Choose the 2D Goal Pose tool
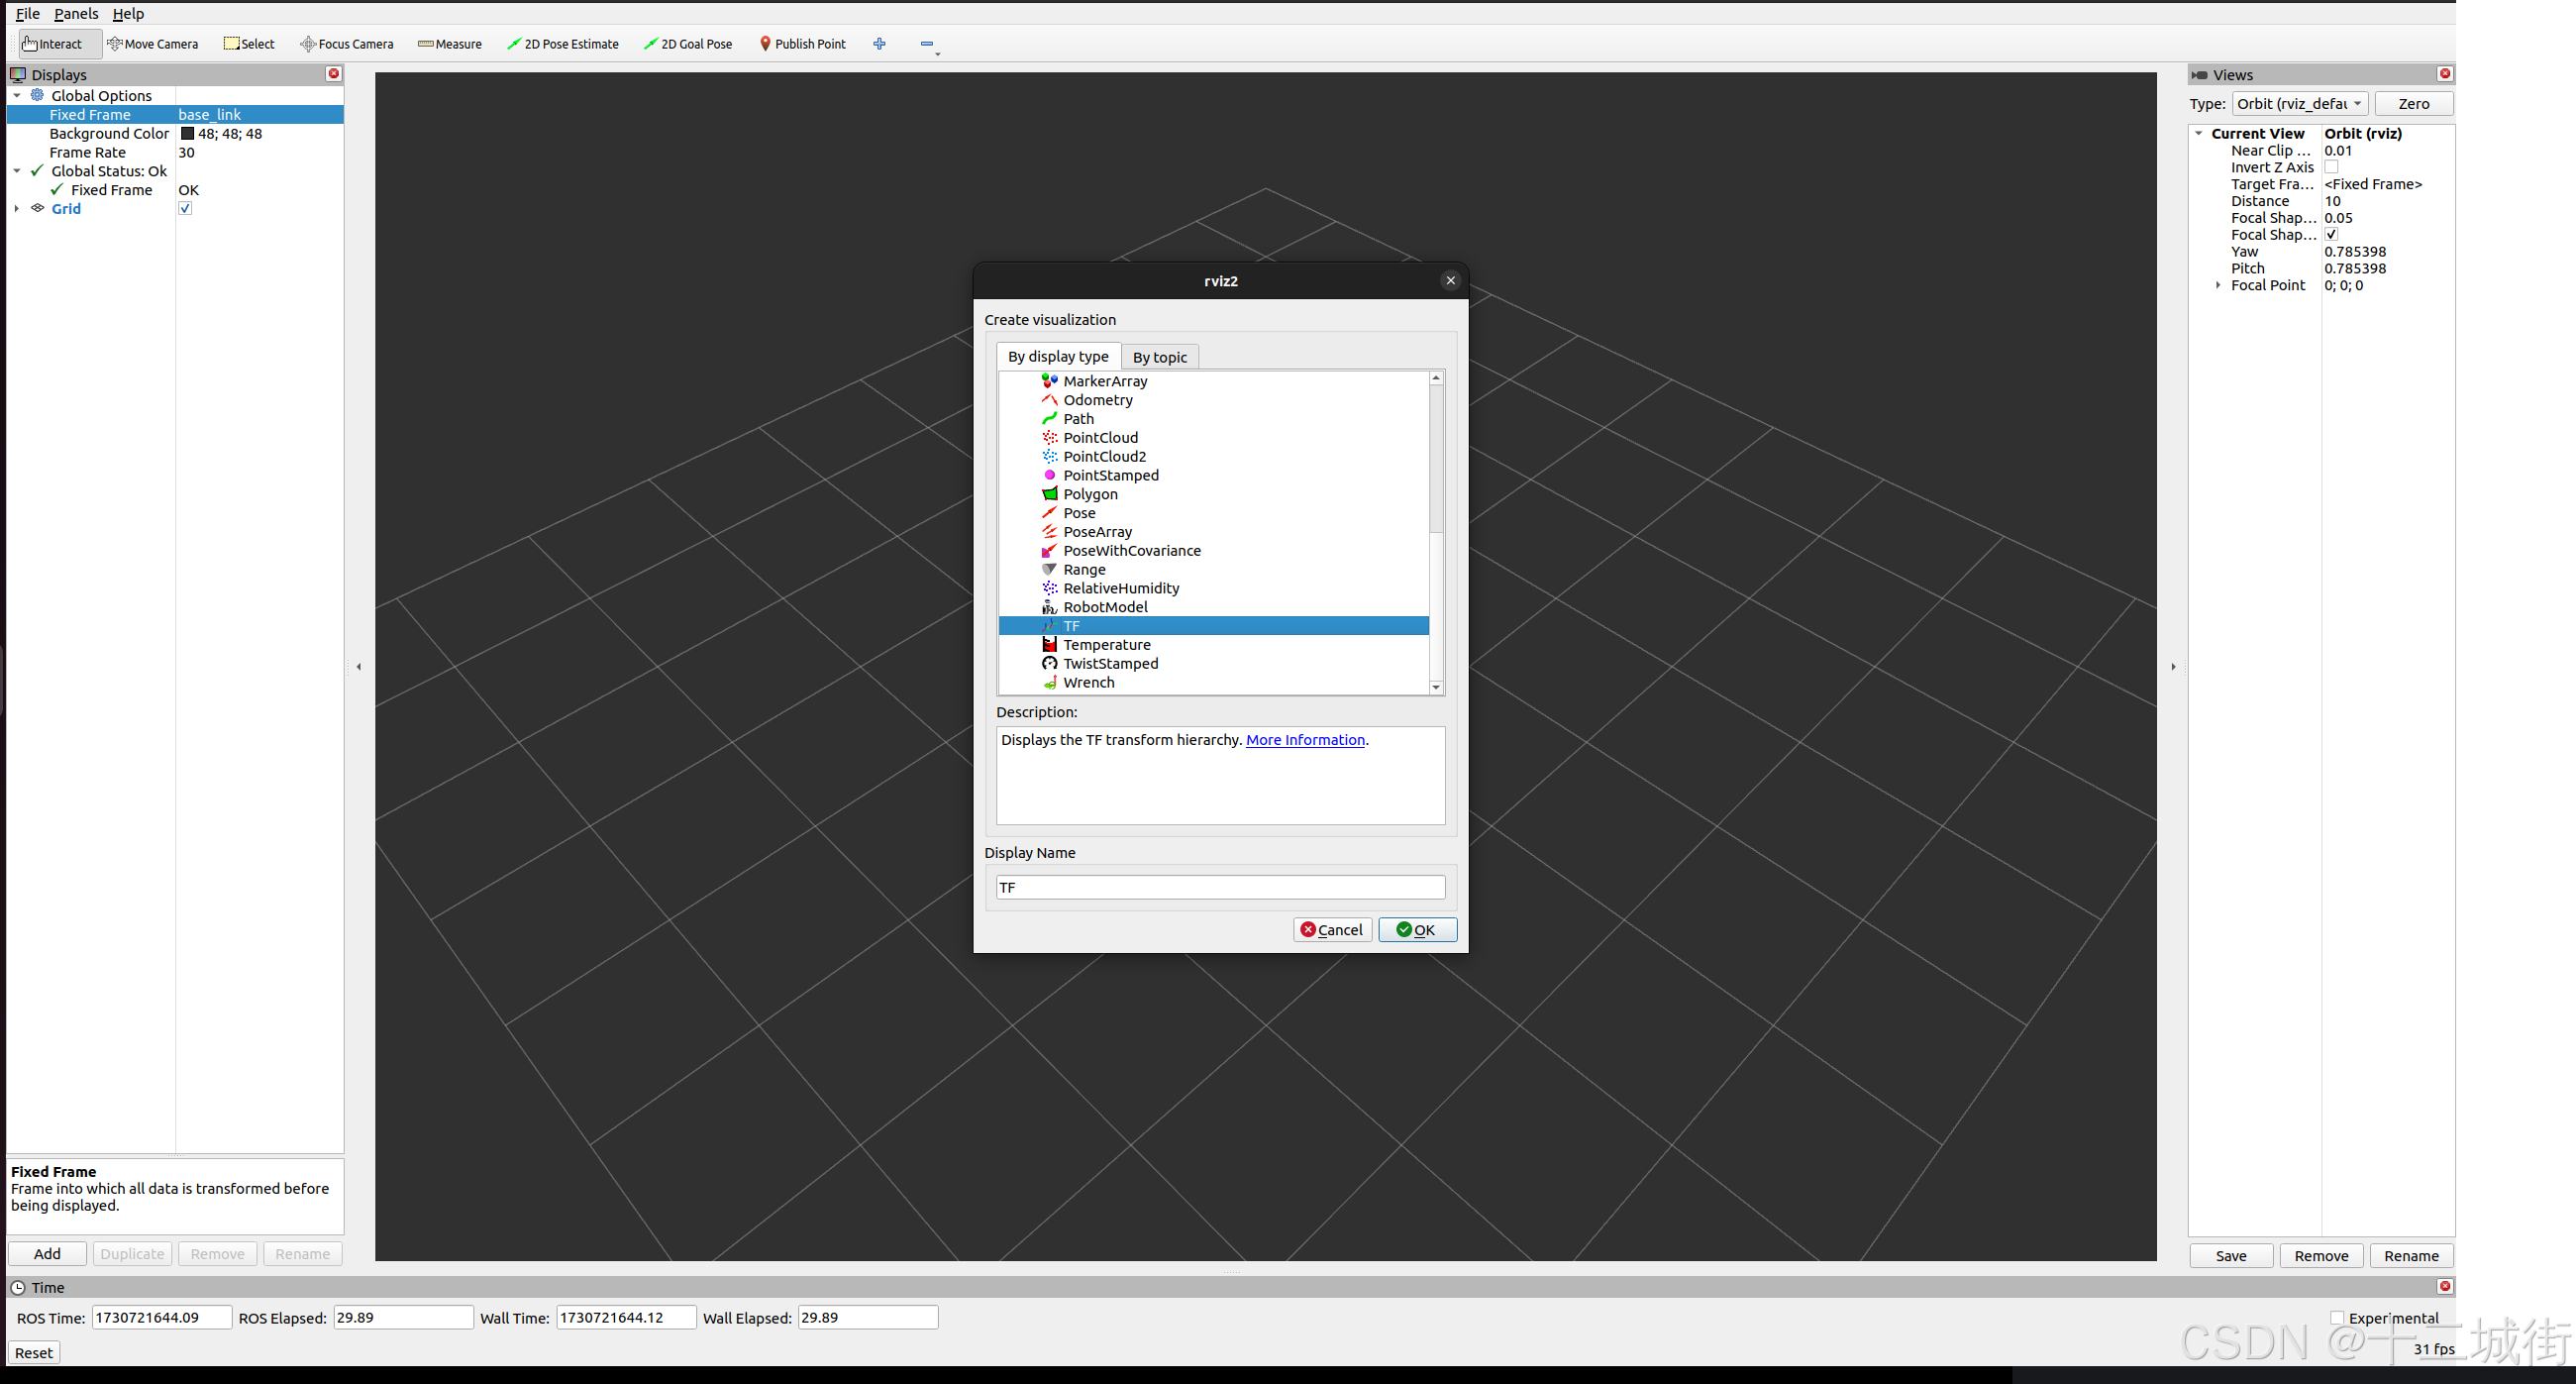This screenshot has height=1384, width=2576. (688, 43)
